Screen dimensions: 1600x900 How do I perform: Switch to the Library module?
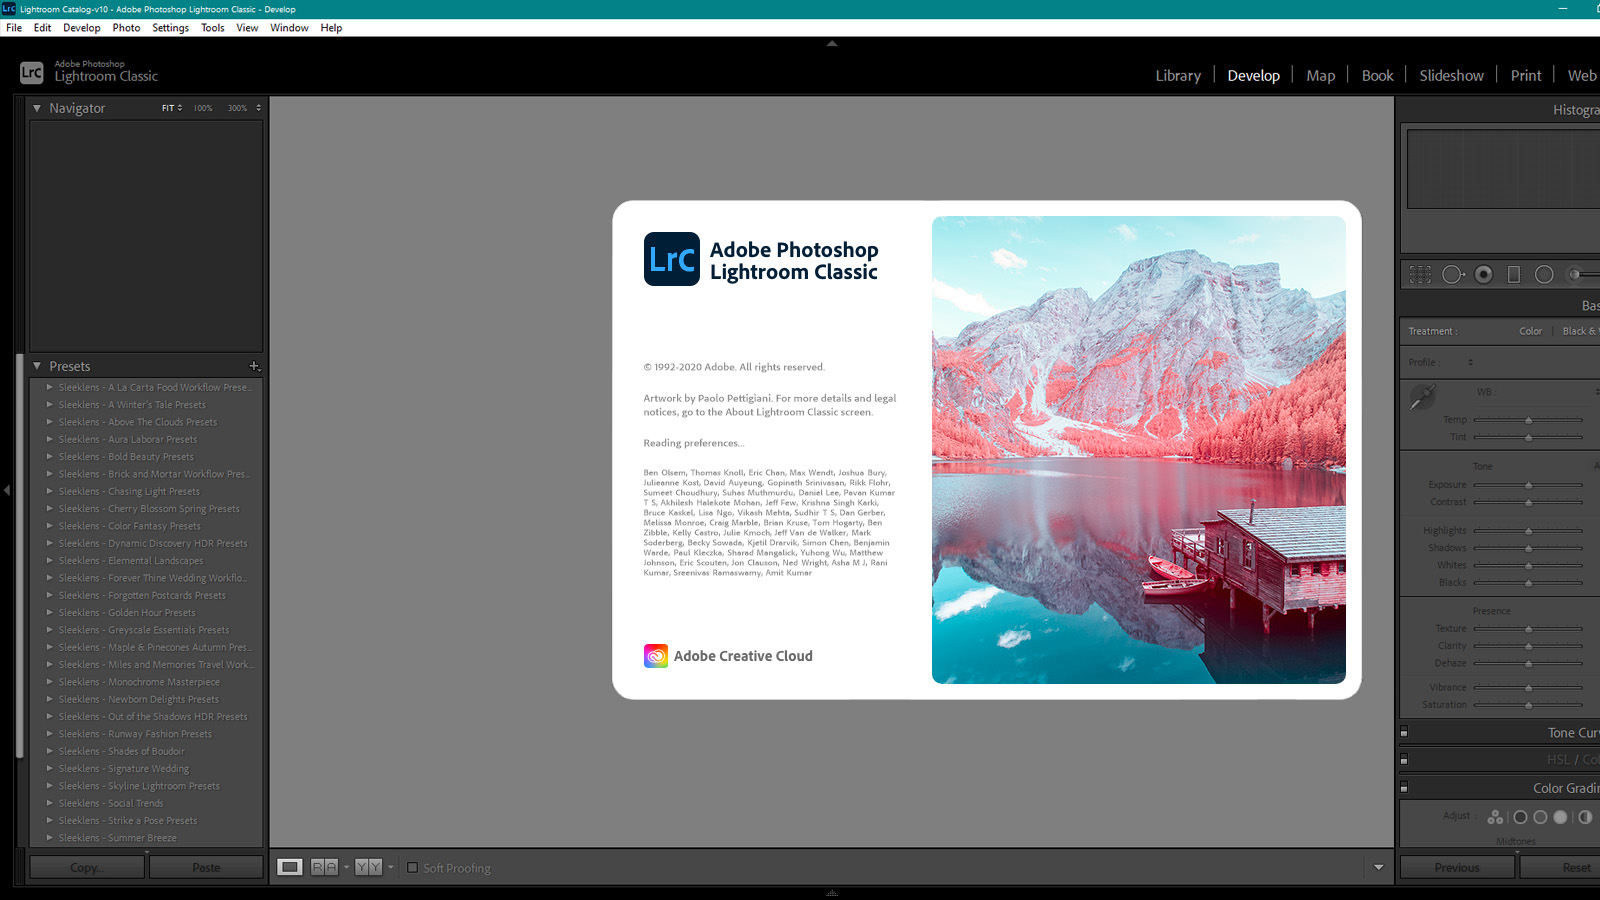point(1178,76)
